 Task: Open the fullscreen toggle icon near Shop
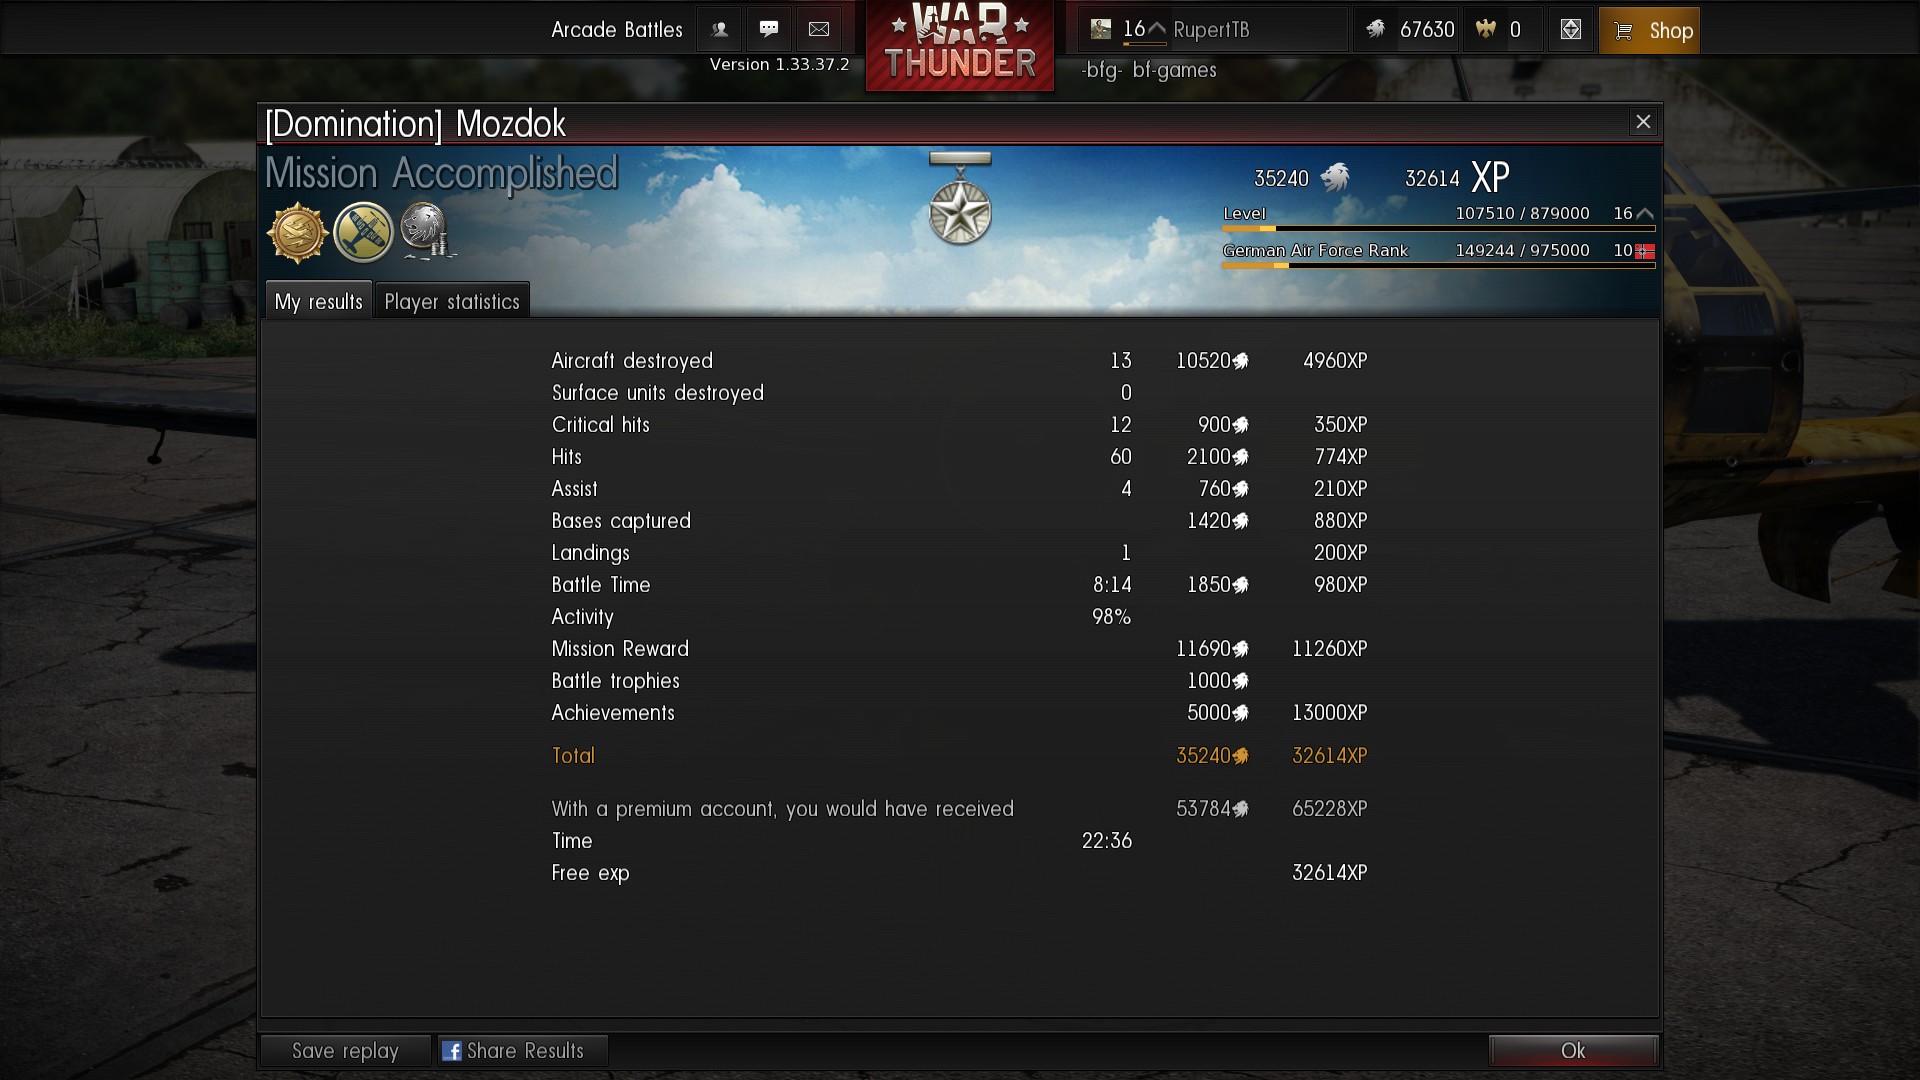(x=1571, y=30)
